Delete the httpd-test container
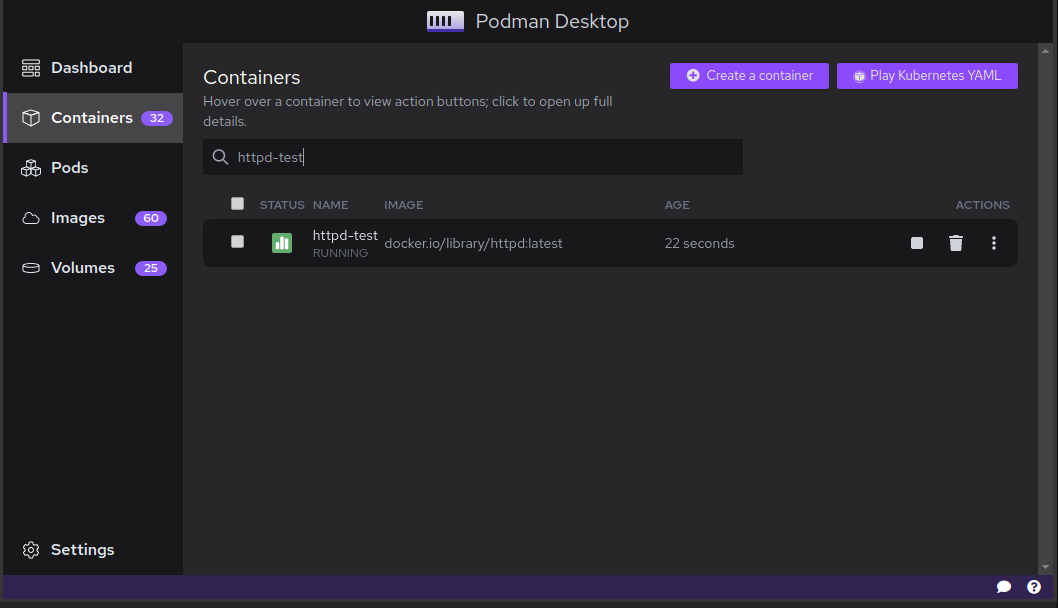Image resolution: width=1058 pixels, height=608 pixels. tap(955, 242)
